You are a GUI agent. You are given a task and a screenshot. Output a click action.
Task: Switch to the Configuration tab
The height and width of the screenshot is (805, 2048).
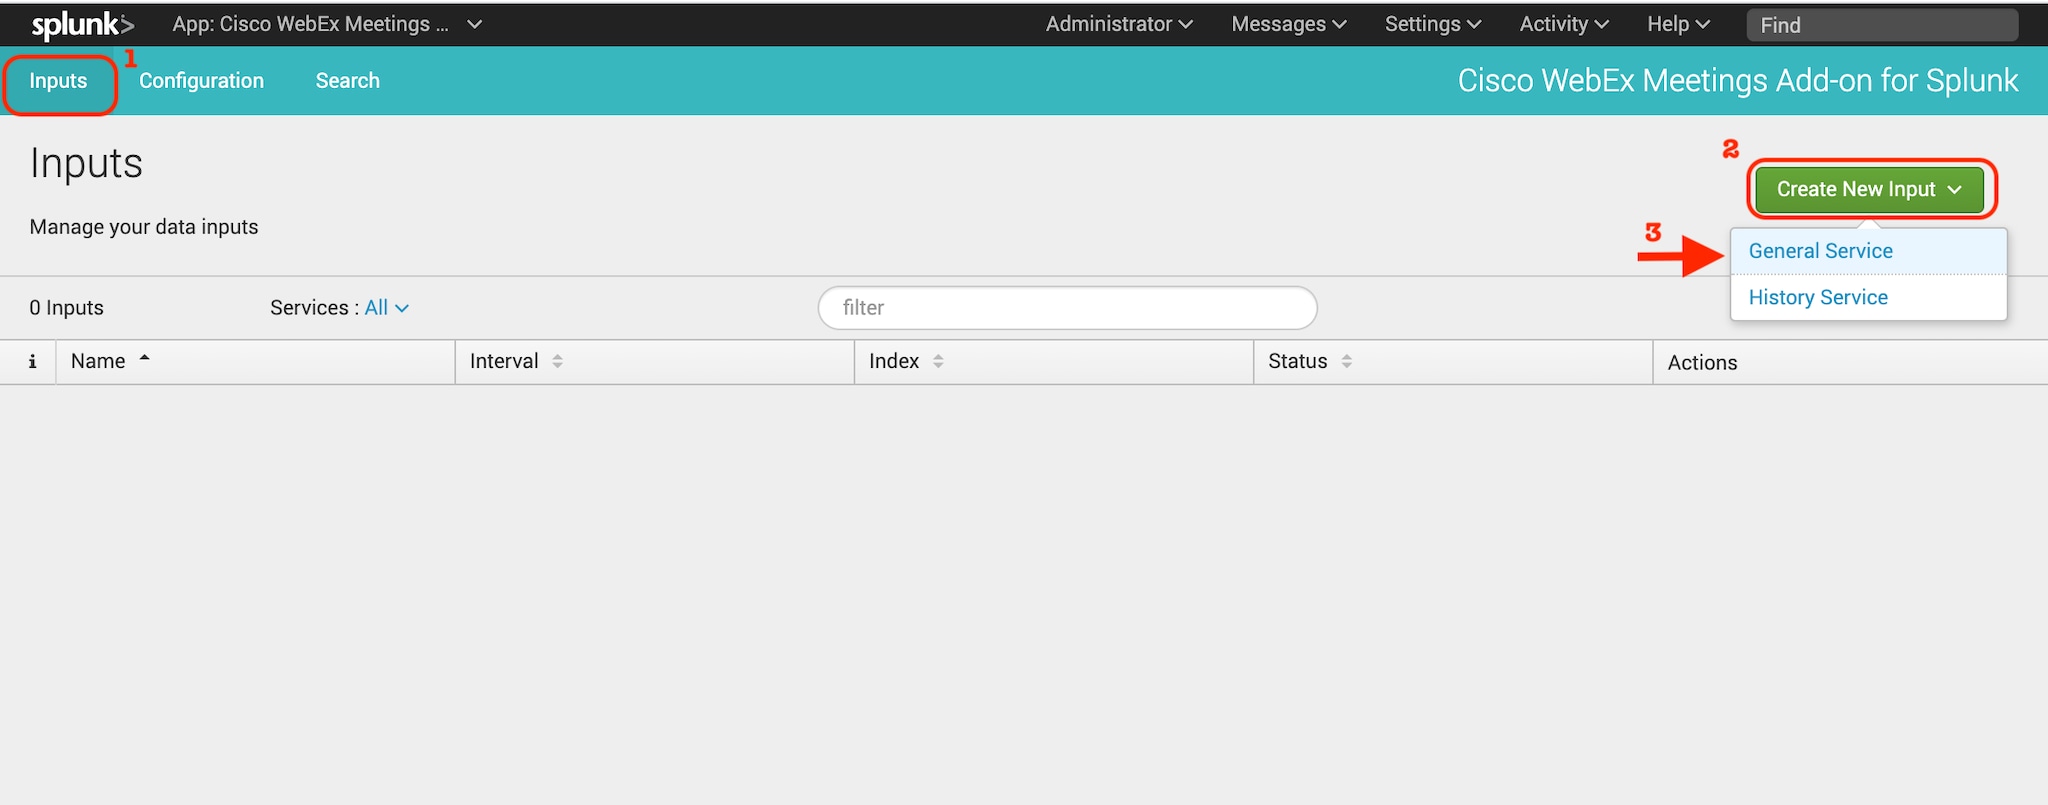(x=201, y=81)
